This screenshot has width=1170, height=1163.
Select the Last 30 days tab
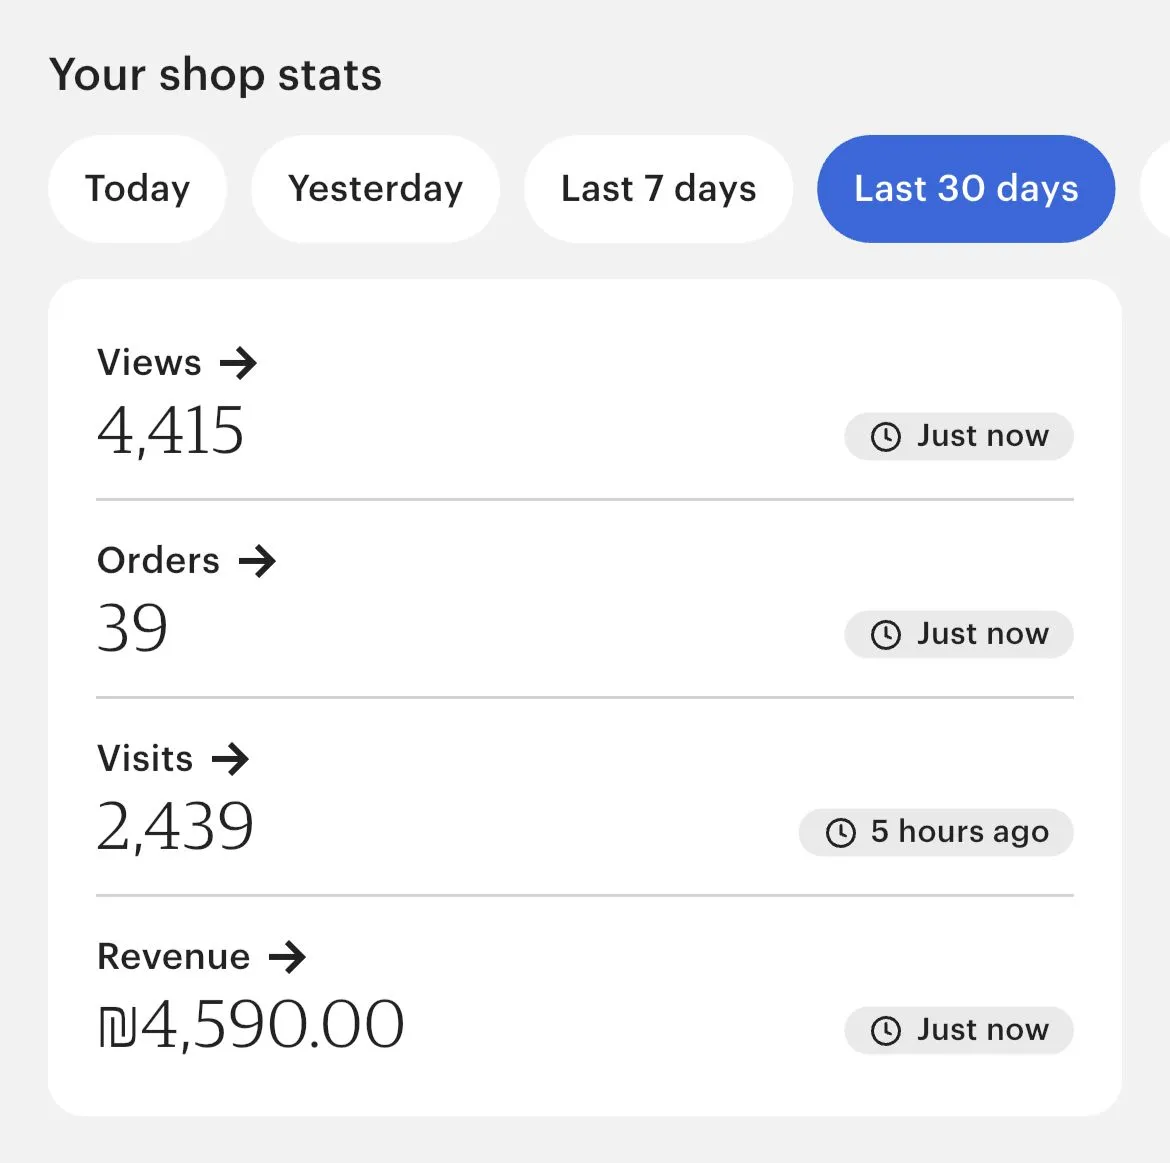click(966, 189)
